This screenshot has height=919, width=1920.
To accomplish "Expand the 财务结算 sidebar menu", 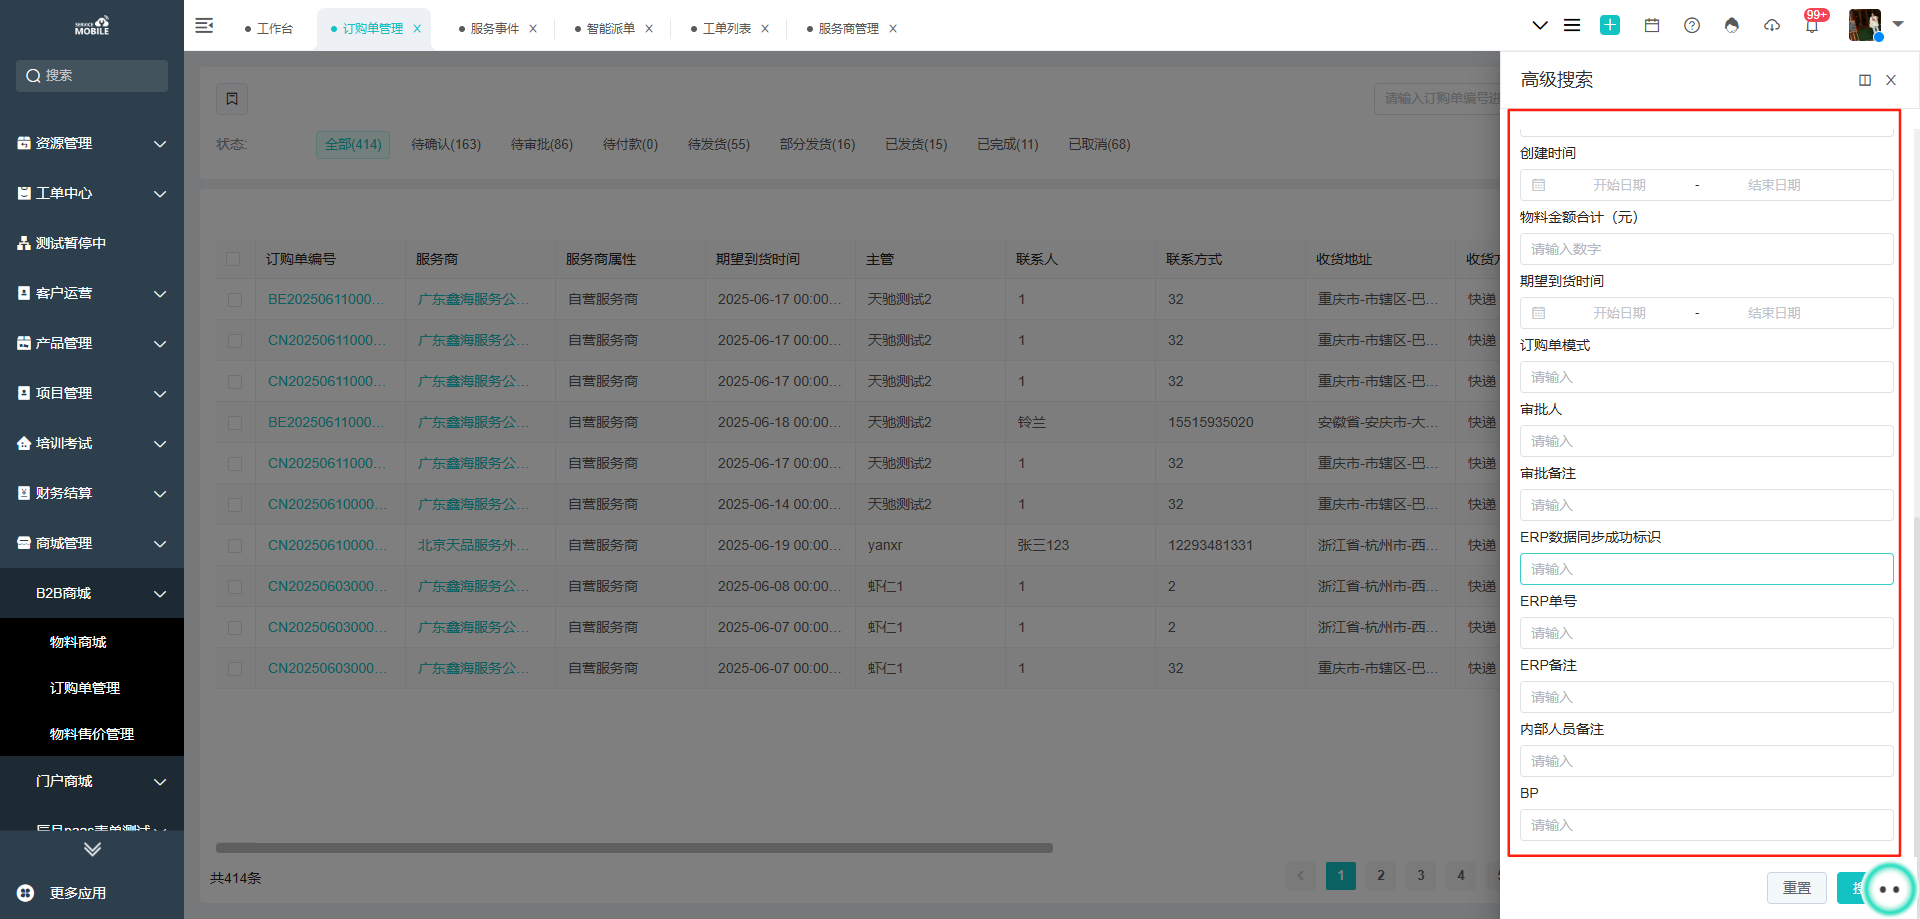I will [x=92, y=493].
